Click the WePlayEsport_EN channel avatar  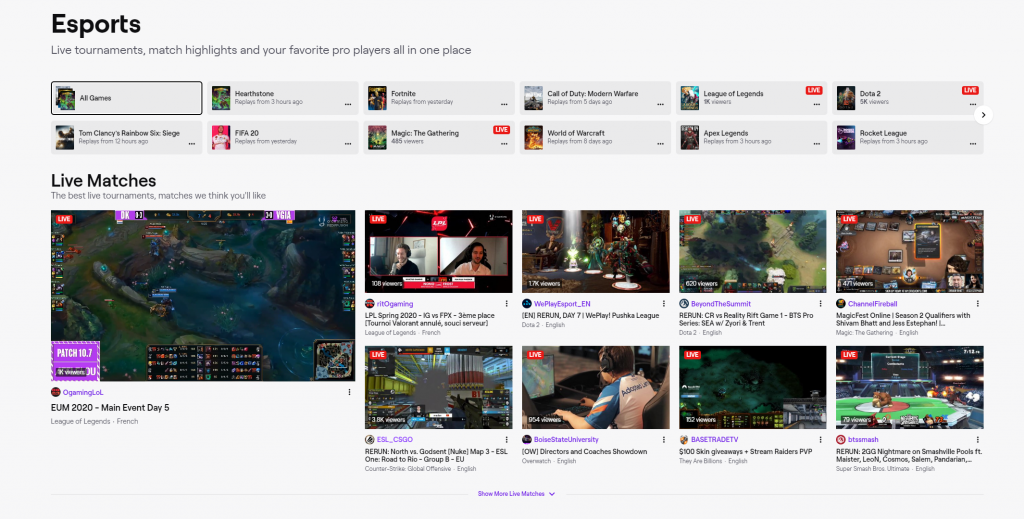(x=526, y=304)
